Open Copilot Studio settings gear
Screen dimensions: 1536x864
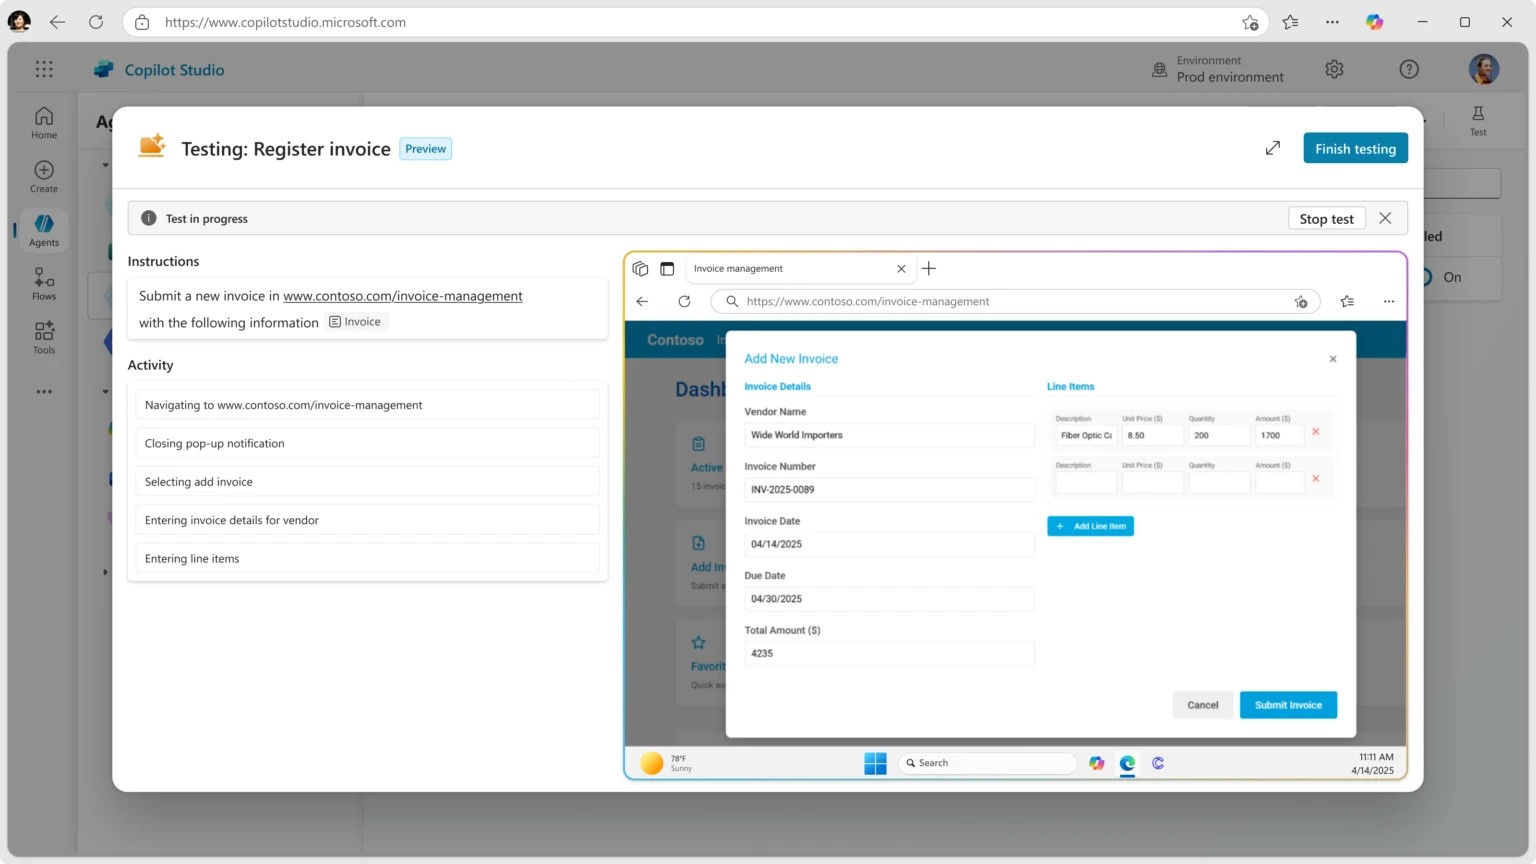1334,69
